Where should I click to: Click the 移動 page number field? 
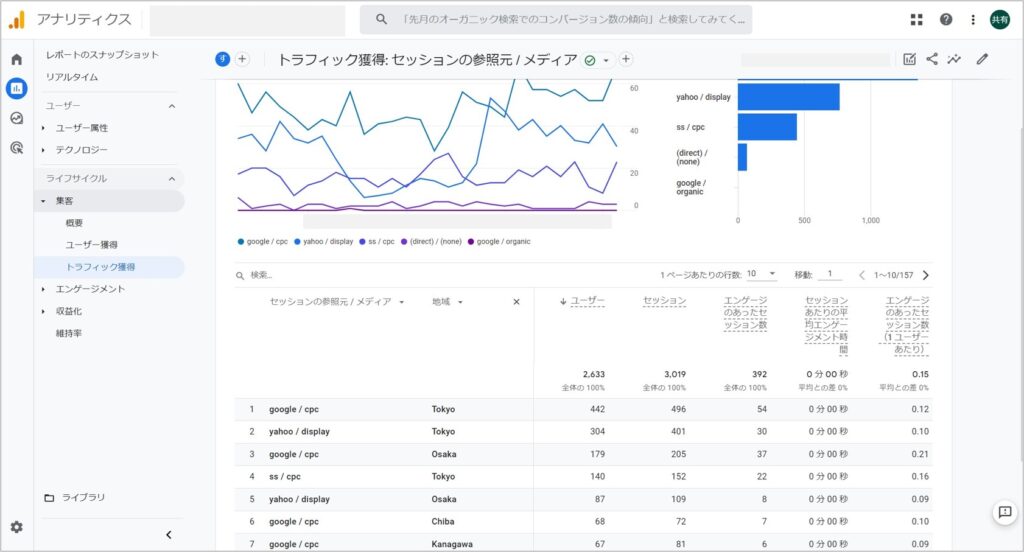(829, 274)
